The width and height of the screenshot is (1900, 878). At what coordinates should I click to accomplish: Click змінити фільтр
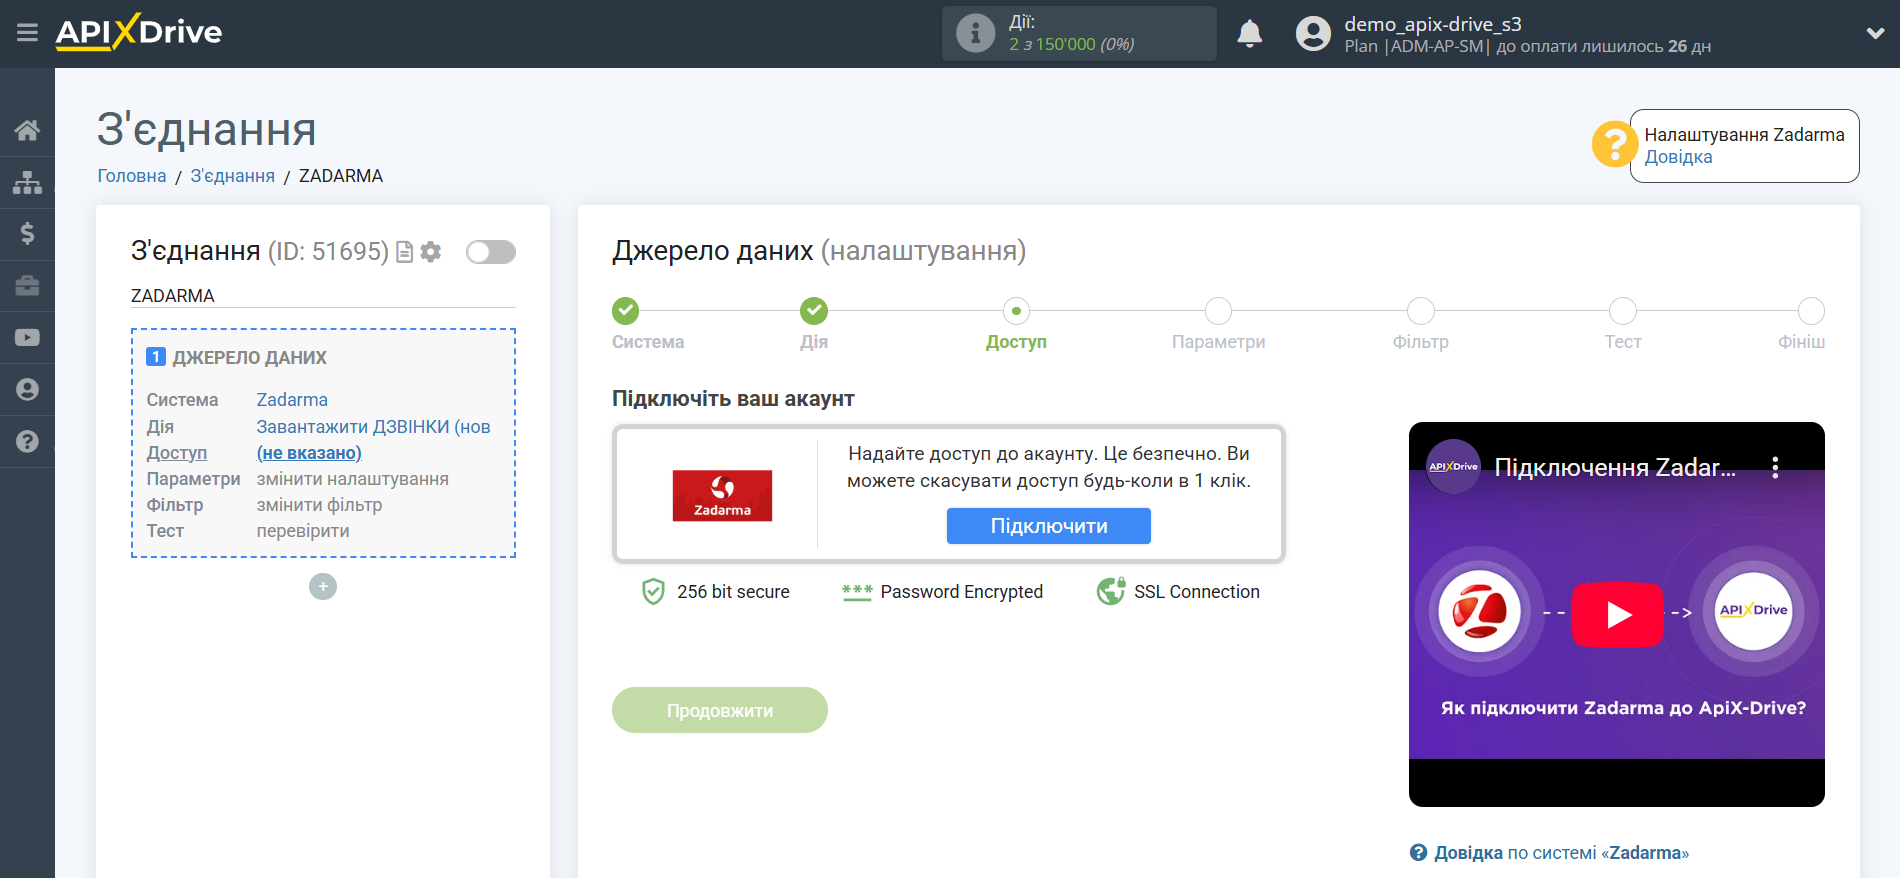320,505
